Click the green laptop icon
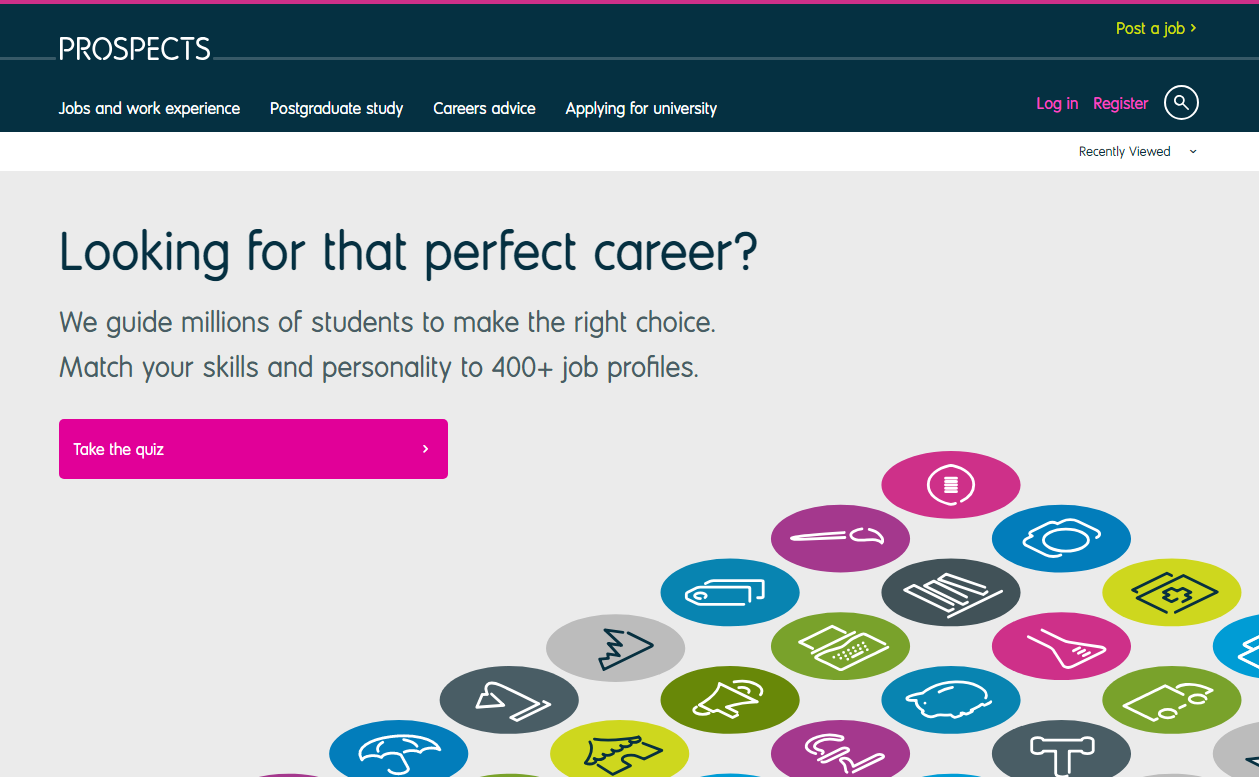 click(840, 646)
